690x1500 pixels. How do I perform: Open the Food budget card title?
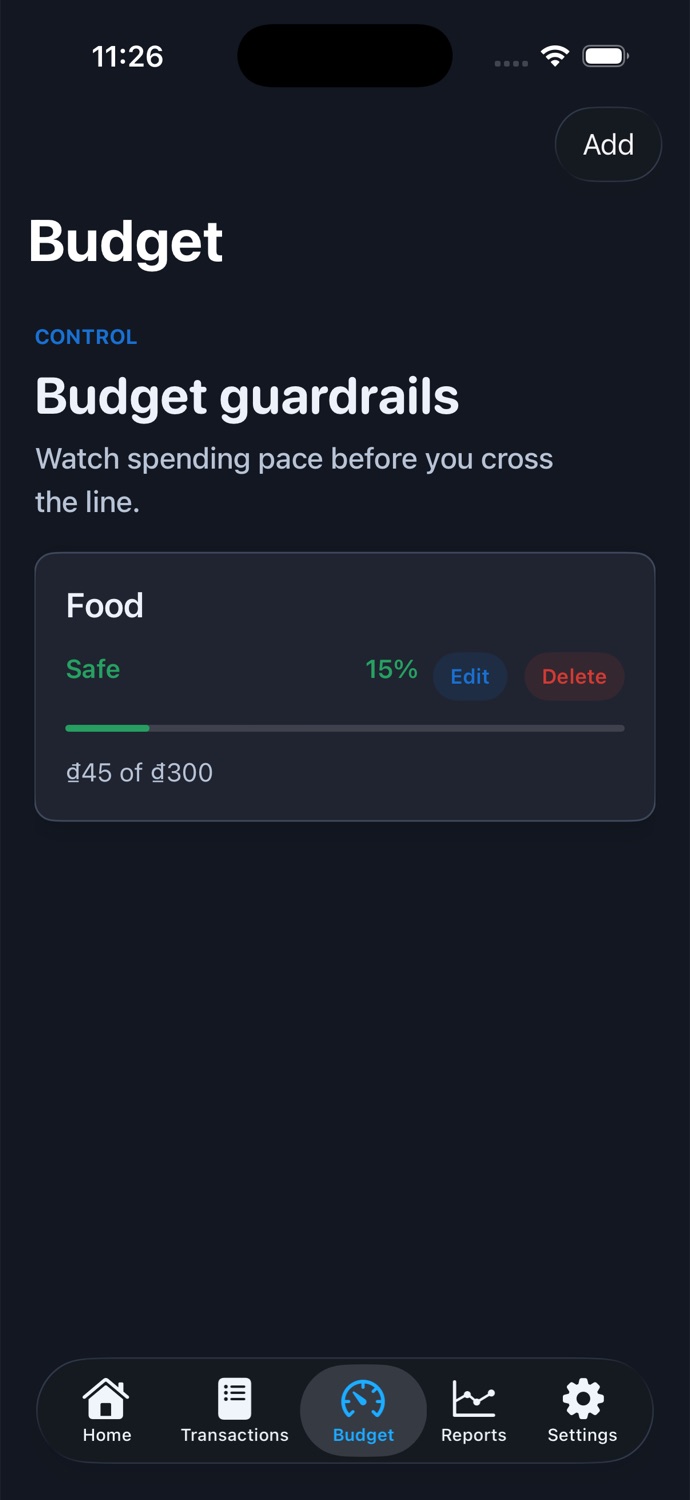click(105, 606)
